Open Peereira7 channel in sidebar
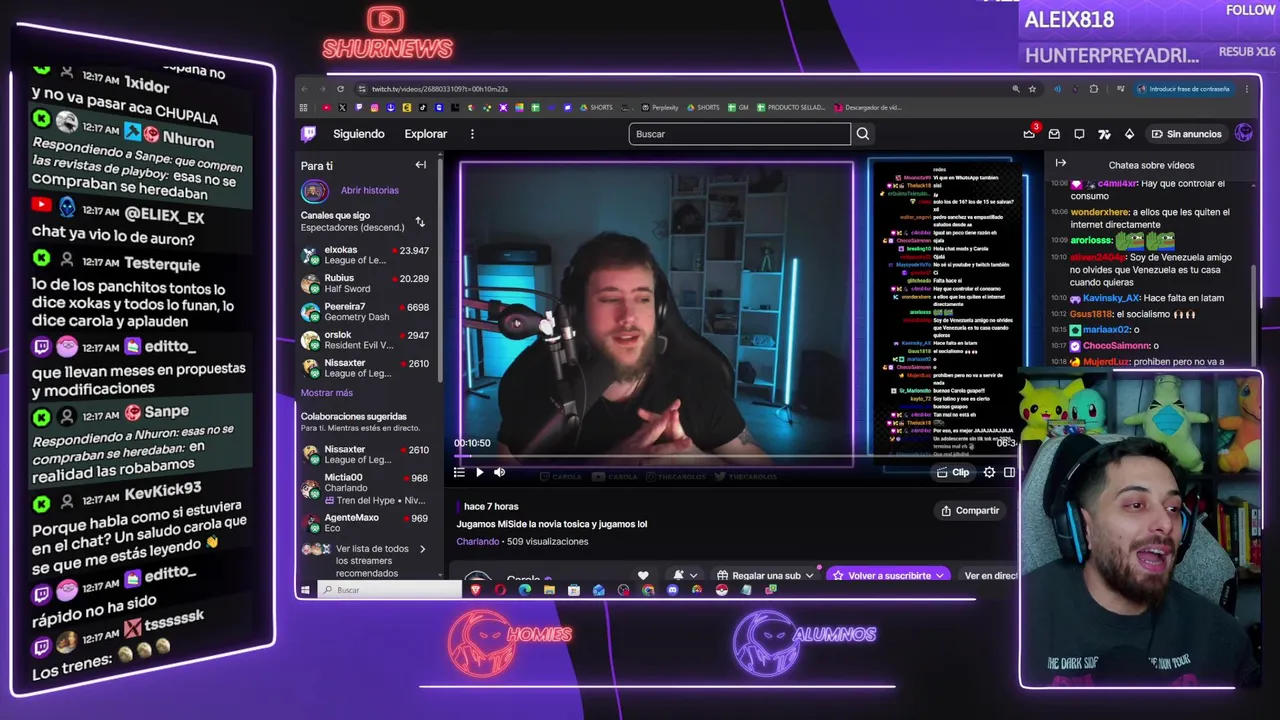This screenshot has height=720, width=1280. point(365,311)
